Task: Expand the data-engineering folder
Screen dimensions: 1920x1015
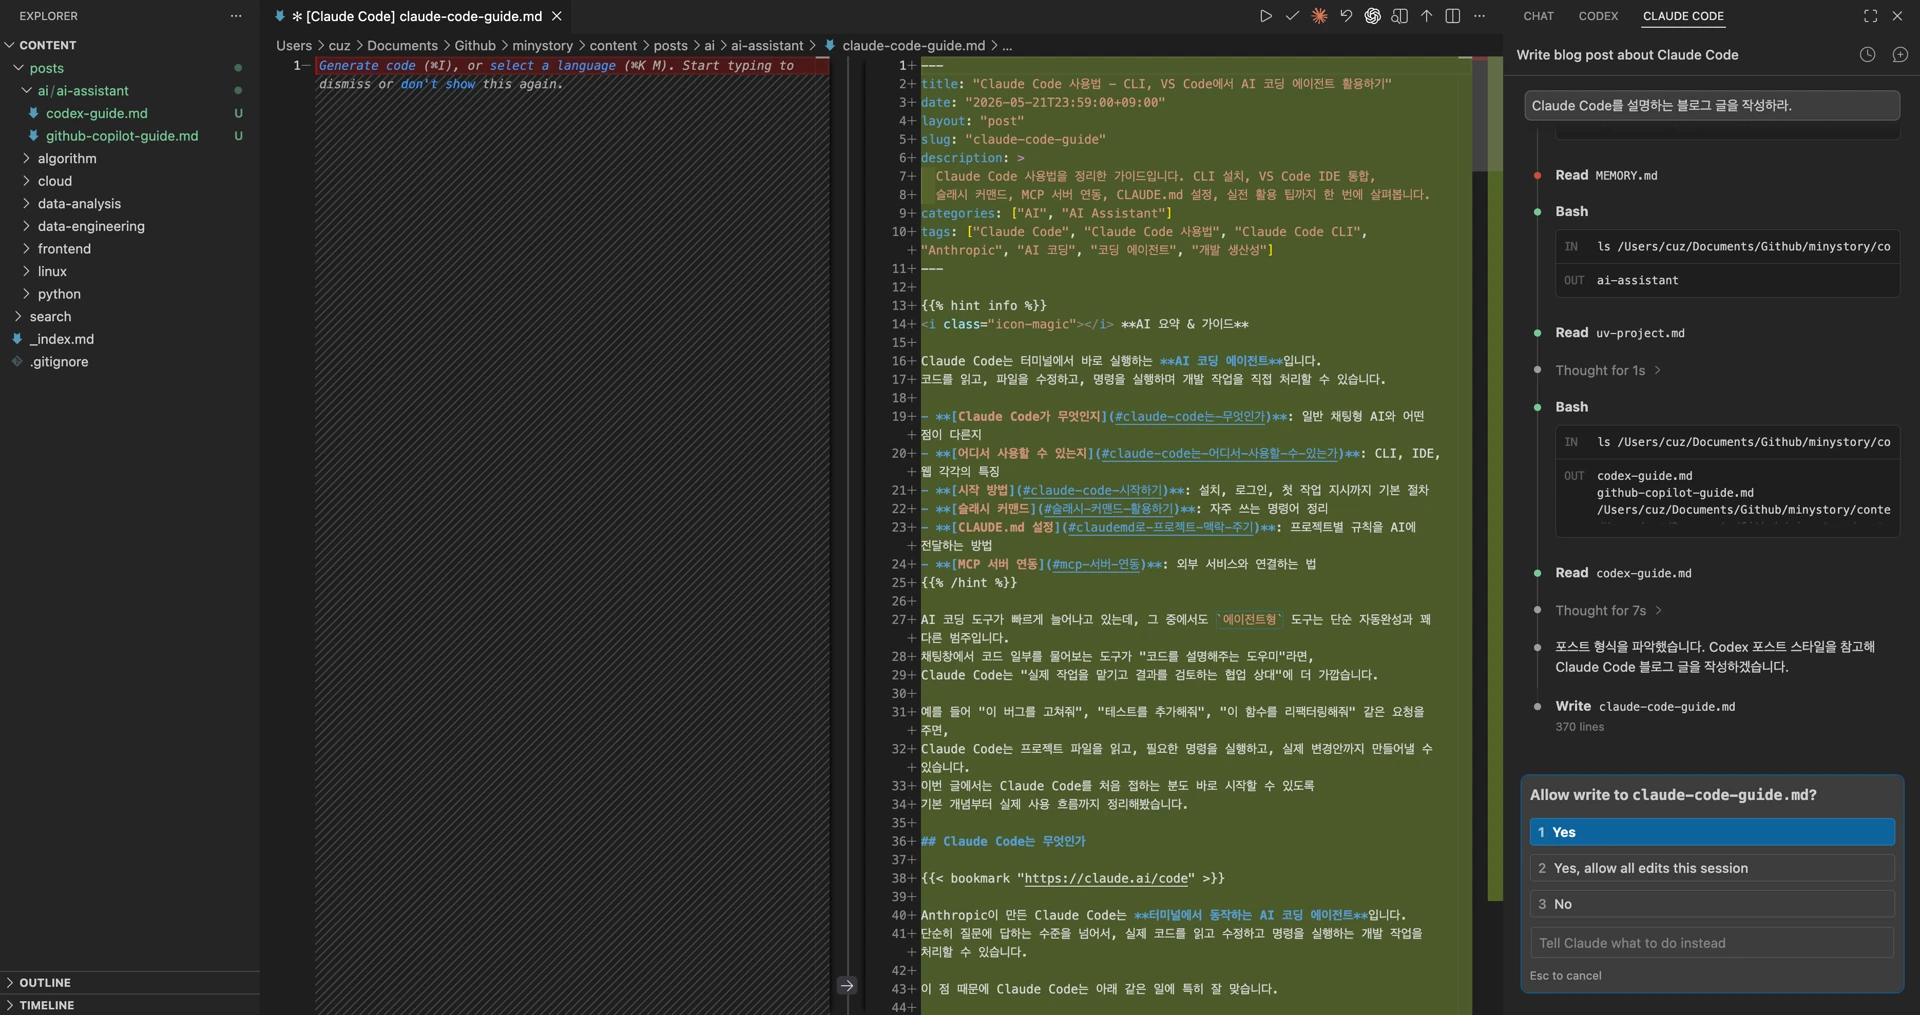Action: [26, 226]
